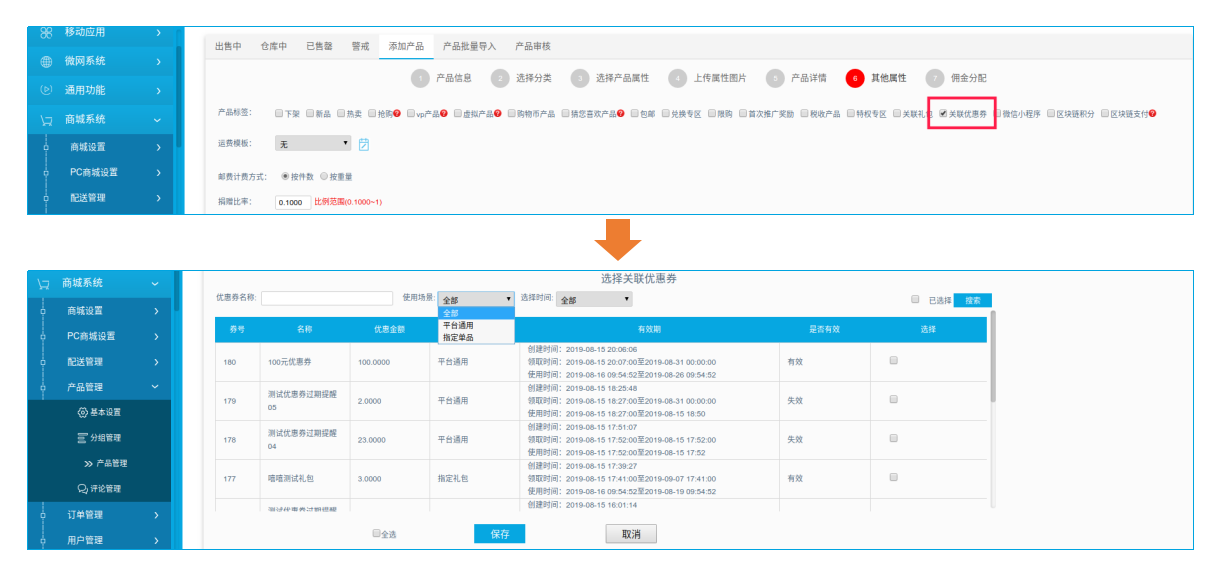Click the arrows icon beside 产品管理 submenu

(89, 463)
